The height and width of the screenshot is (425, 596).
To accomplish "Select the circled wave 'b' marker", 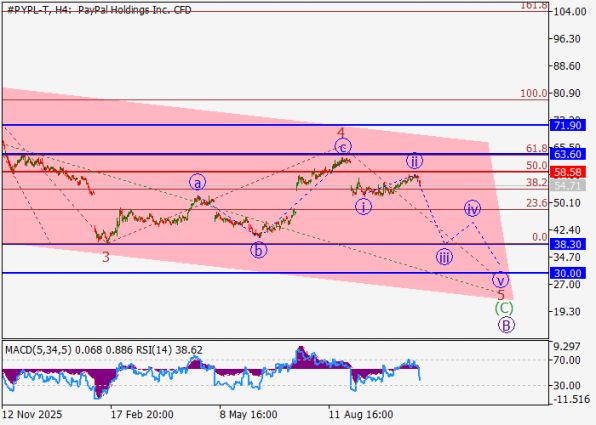I will click(258, 250).
